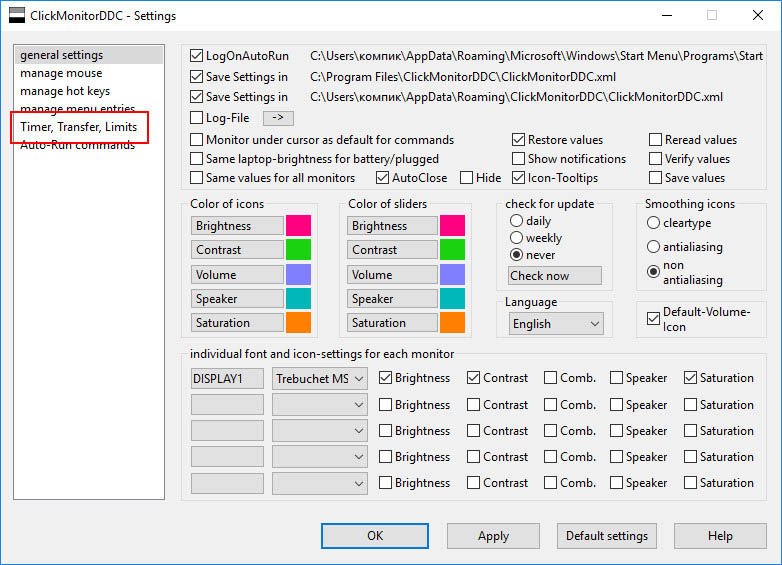Click Saturation button under Color of sliders
Image resolution: width=782 pixels, height=565 pixels.
point(392,323)
